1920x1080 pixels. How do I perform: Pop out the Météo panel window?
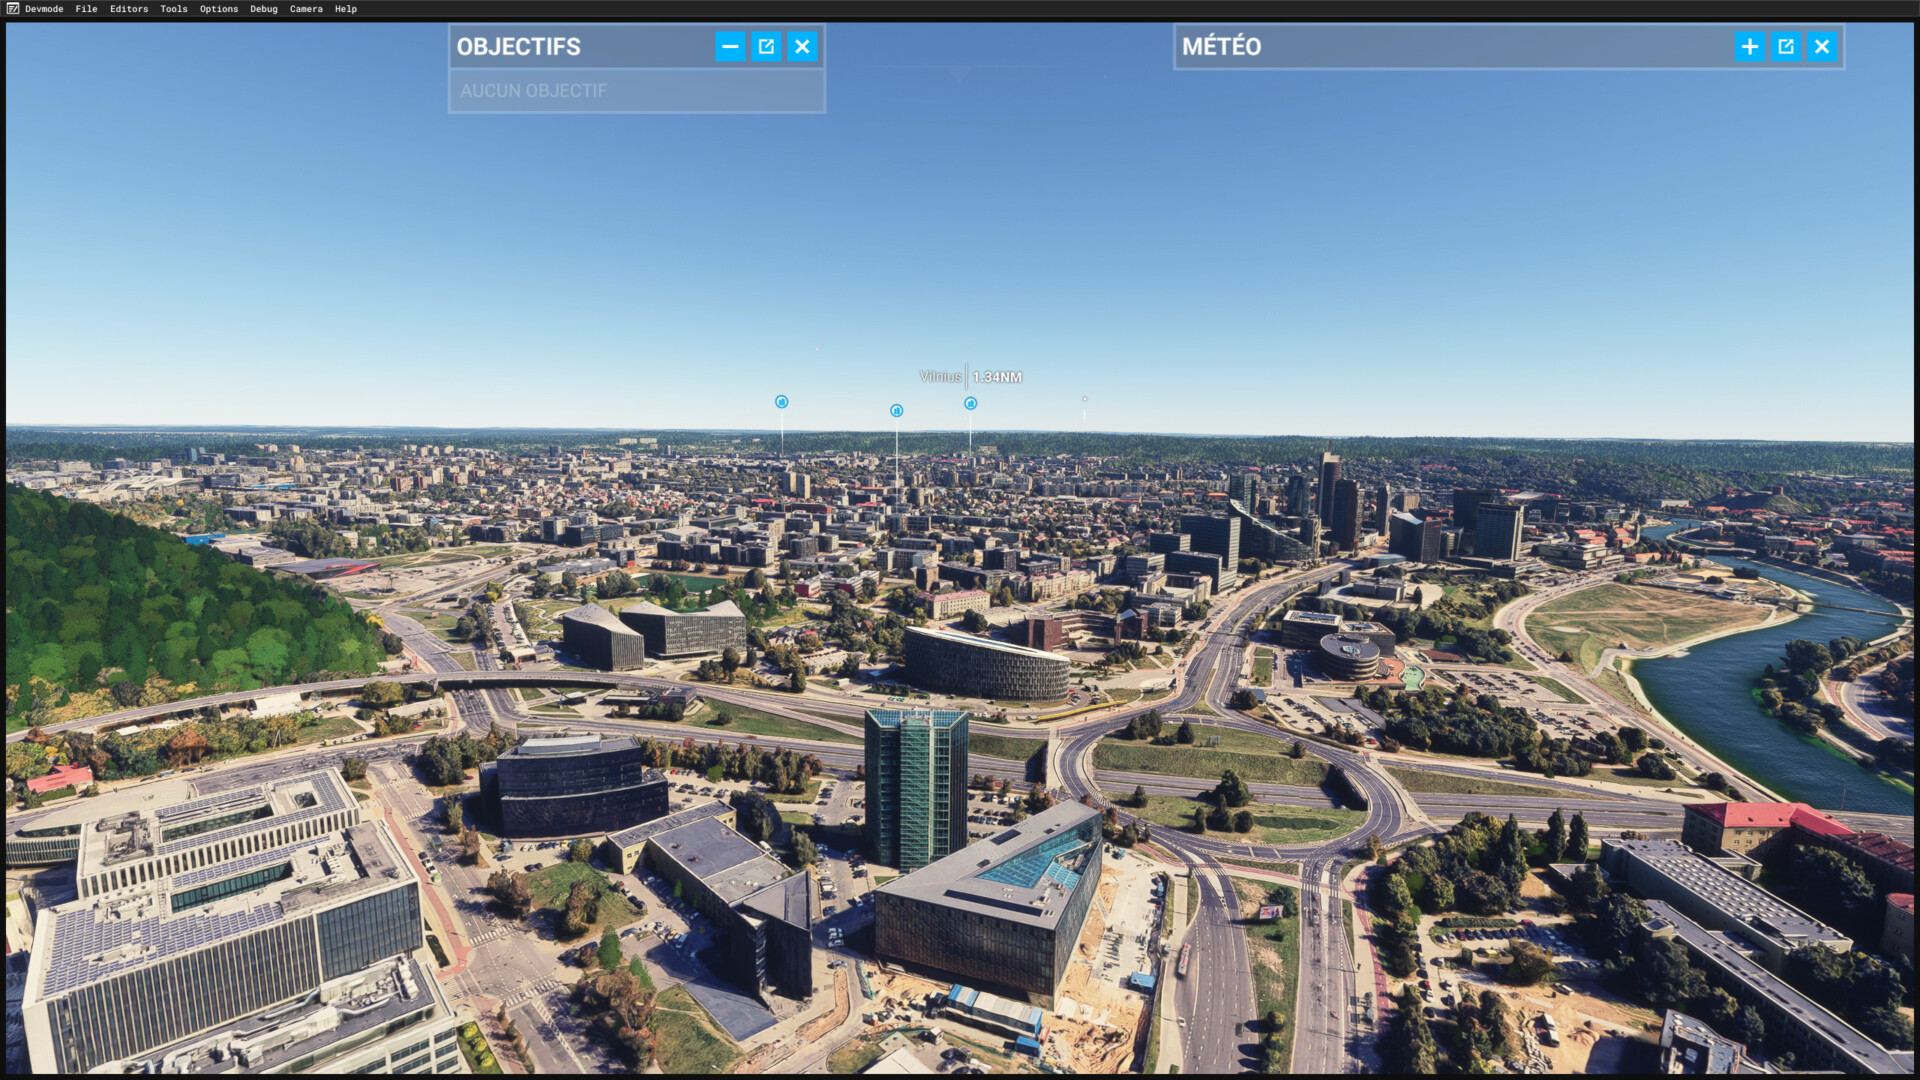tap(1786, 47)
